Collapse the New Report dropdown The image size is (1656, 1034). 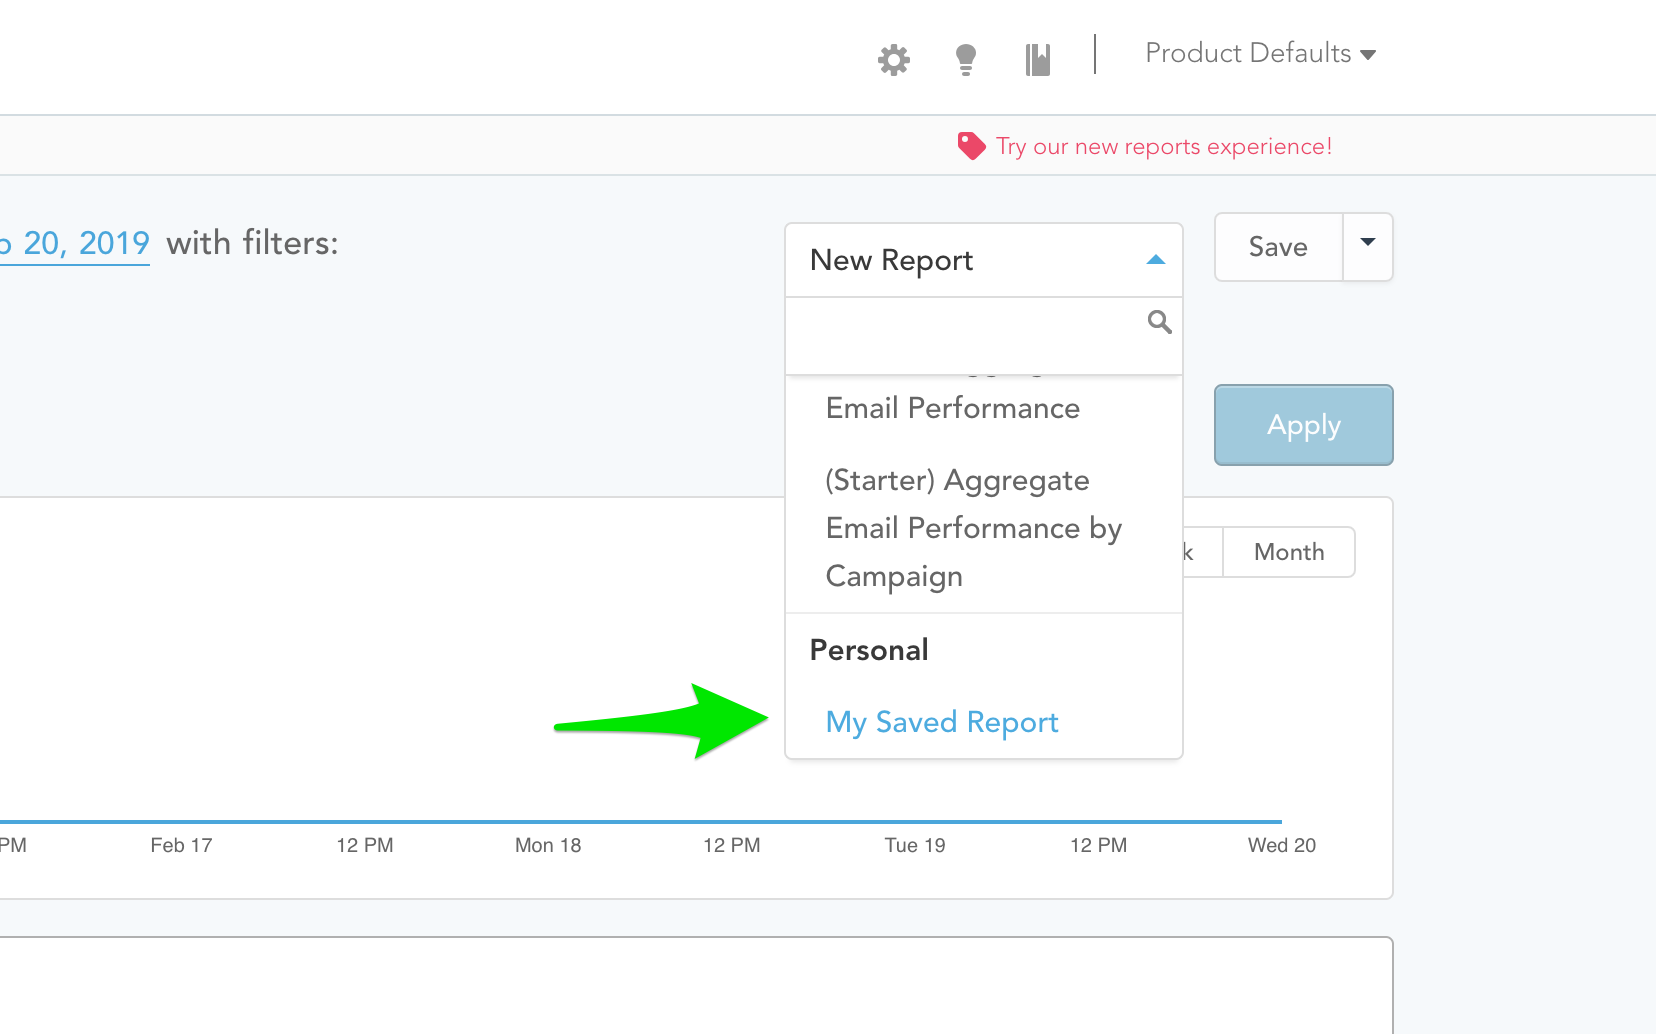[x=984, y=260]
